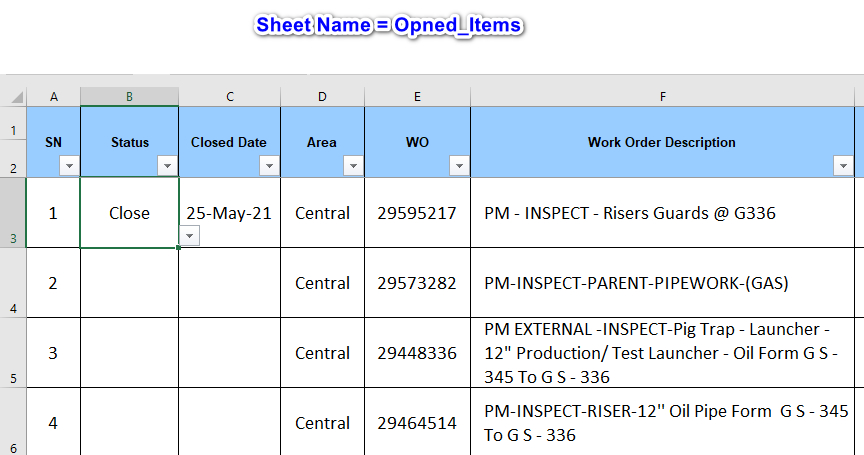Select column F header
Image resolution: width=864 pixels, height=455 pixels.
(662, 96)
